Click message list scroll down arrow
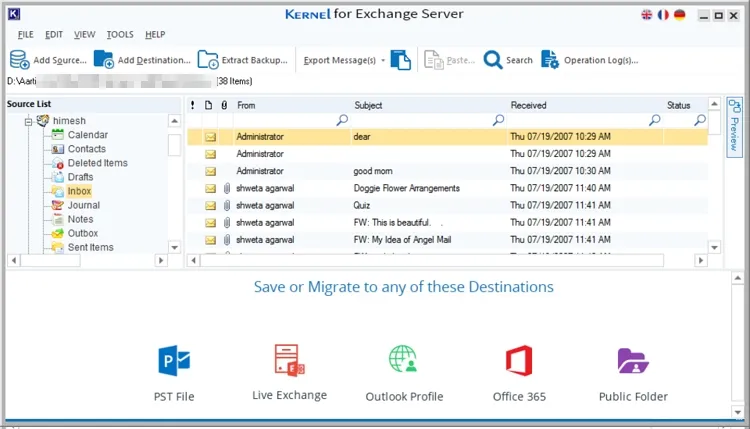This screenshot has height=429, width=750. (x=714, y=248)
